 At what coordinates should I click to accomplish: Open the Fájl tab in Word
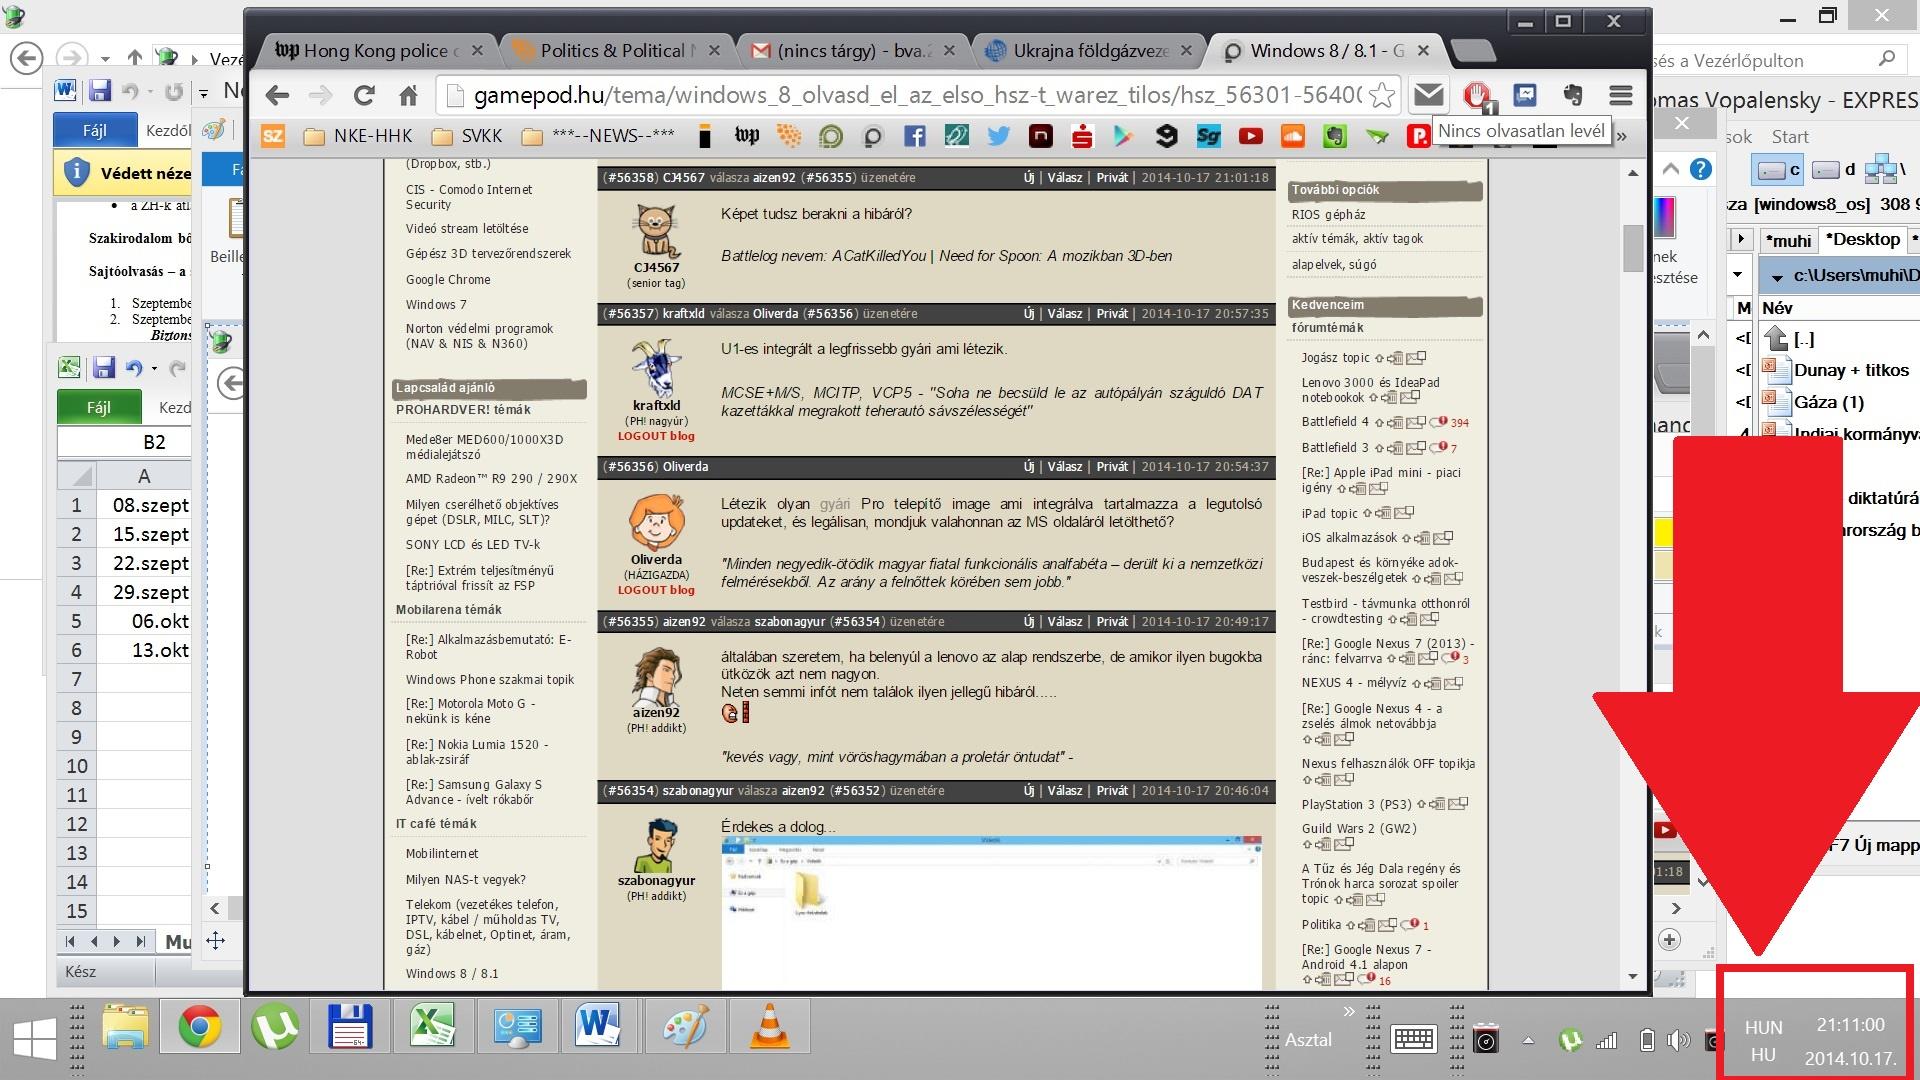[94, 130]
